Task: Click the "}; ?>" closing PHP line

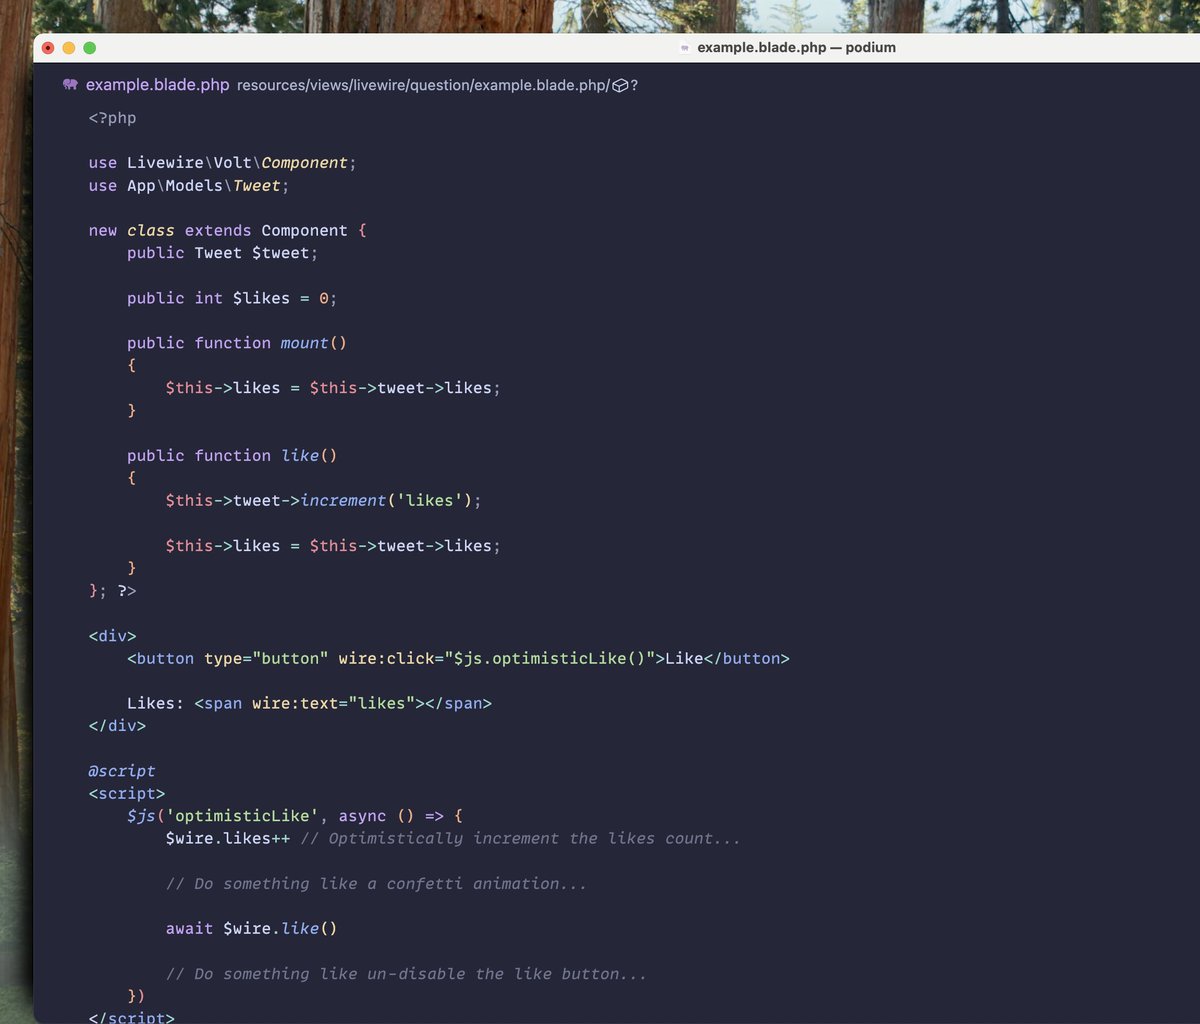Action: (x=112, y=591)
